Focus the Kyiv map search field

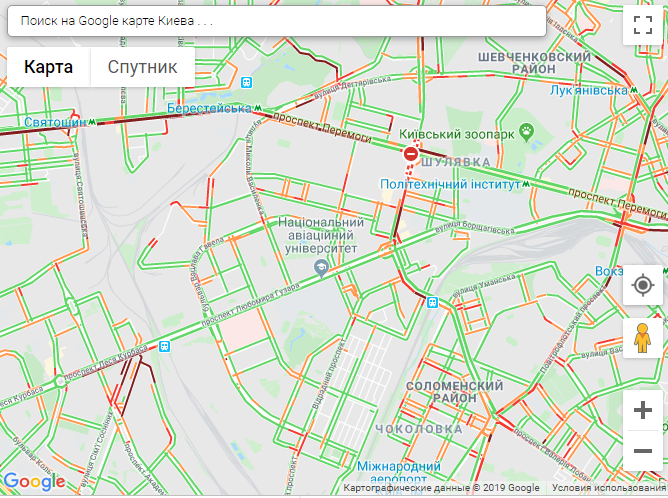click(x=277, y=20)
